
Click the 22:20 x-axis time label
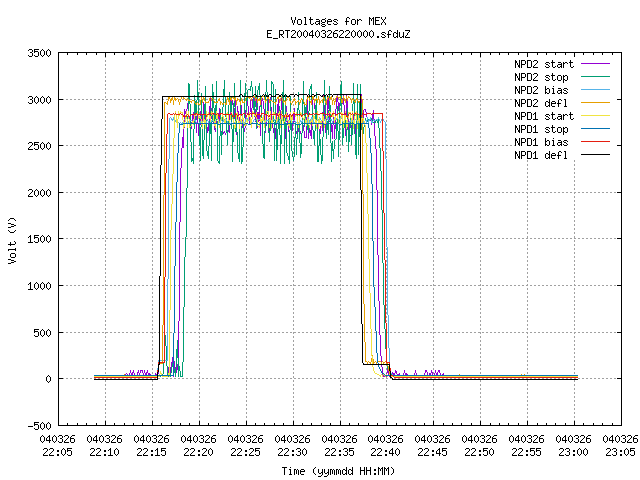pyautogui.click(x=198, y=453)
